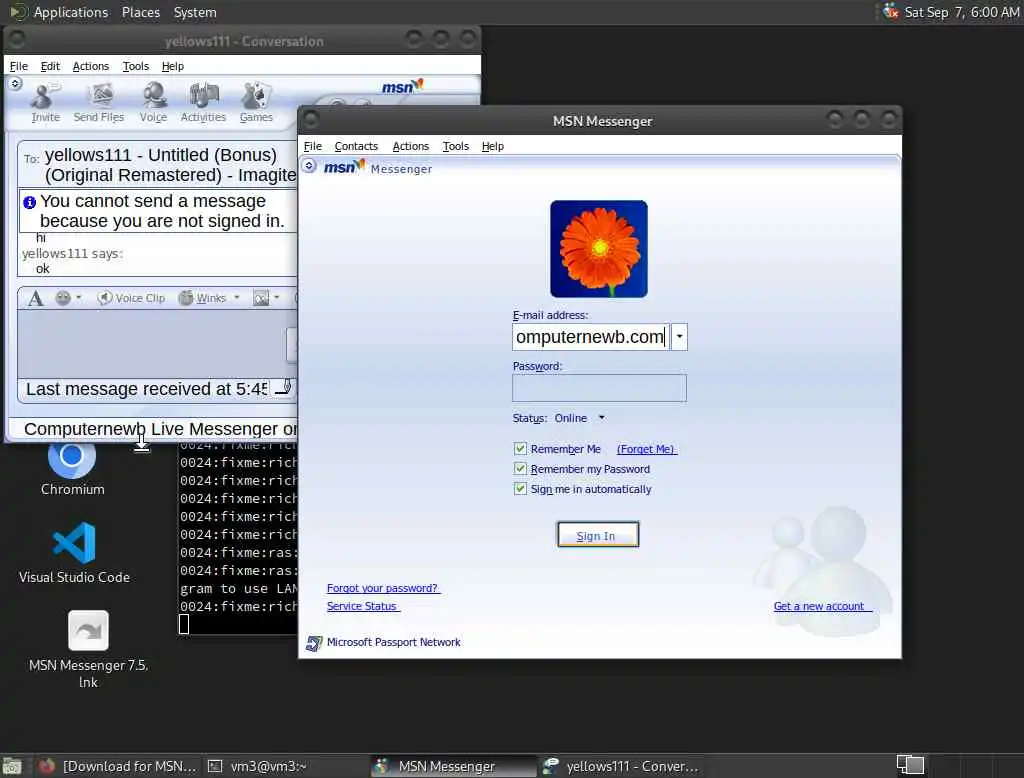Open Tools menu in conversation window
Viewport: 1024px width, 778px height.
click(136, 66)
